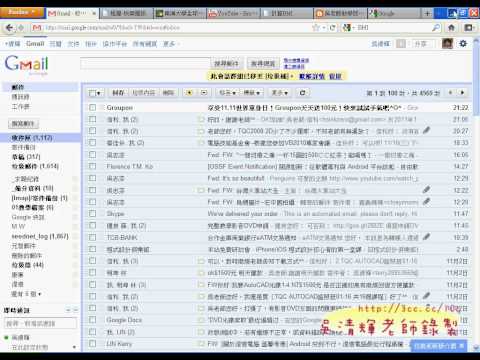The height and width of the screenshot is (360, 480).
Task: Open the orange Firefox menu button
Action: pos(22,12)
